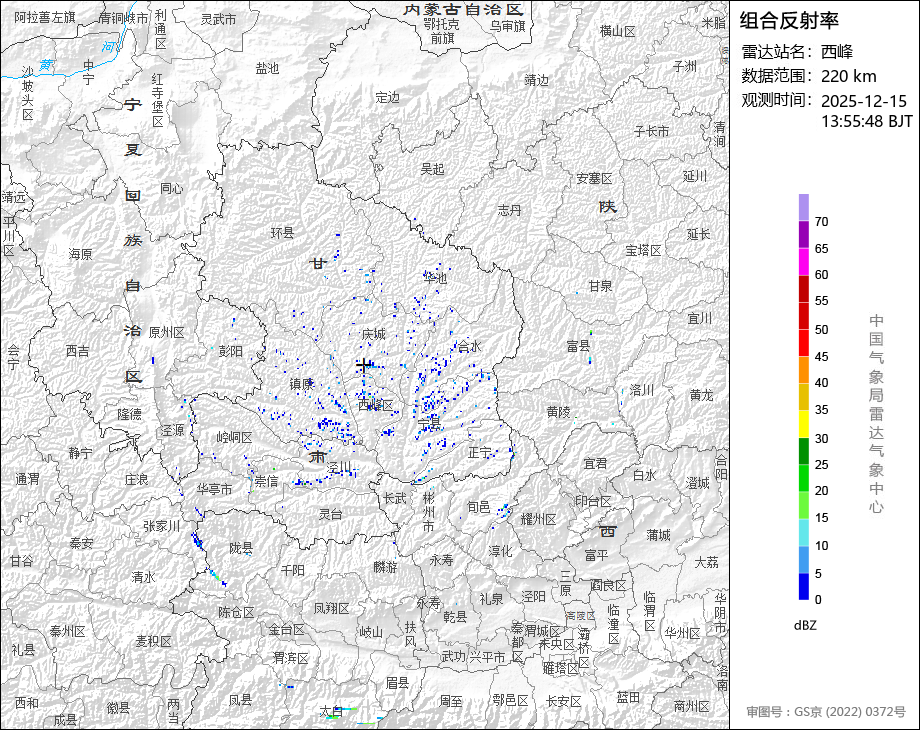920x730 pixels.
Task: Click the 组合反射率 title text
Action: tap(789, 21)
